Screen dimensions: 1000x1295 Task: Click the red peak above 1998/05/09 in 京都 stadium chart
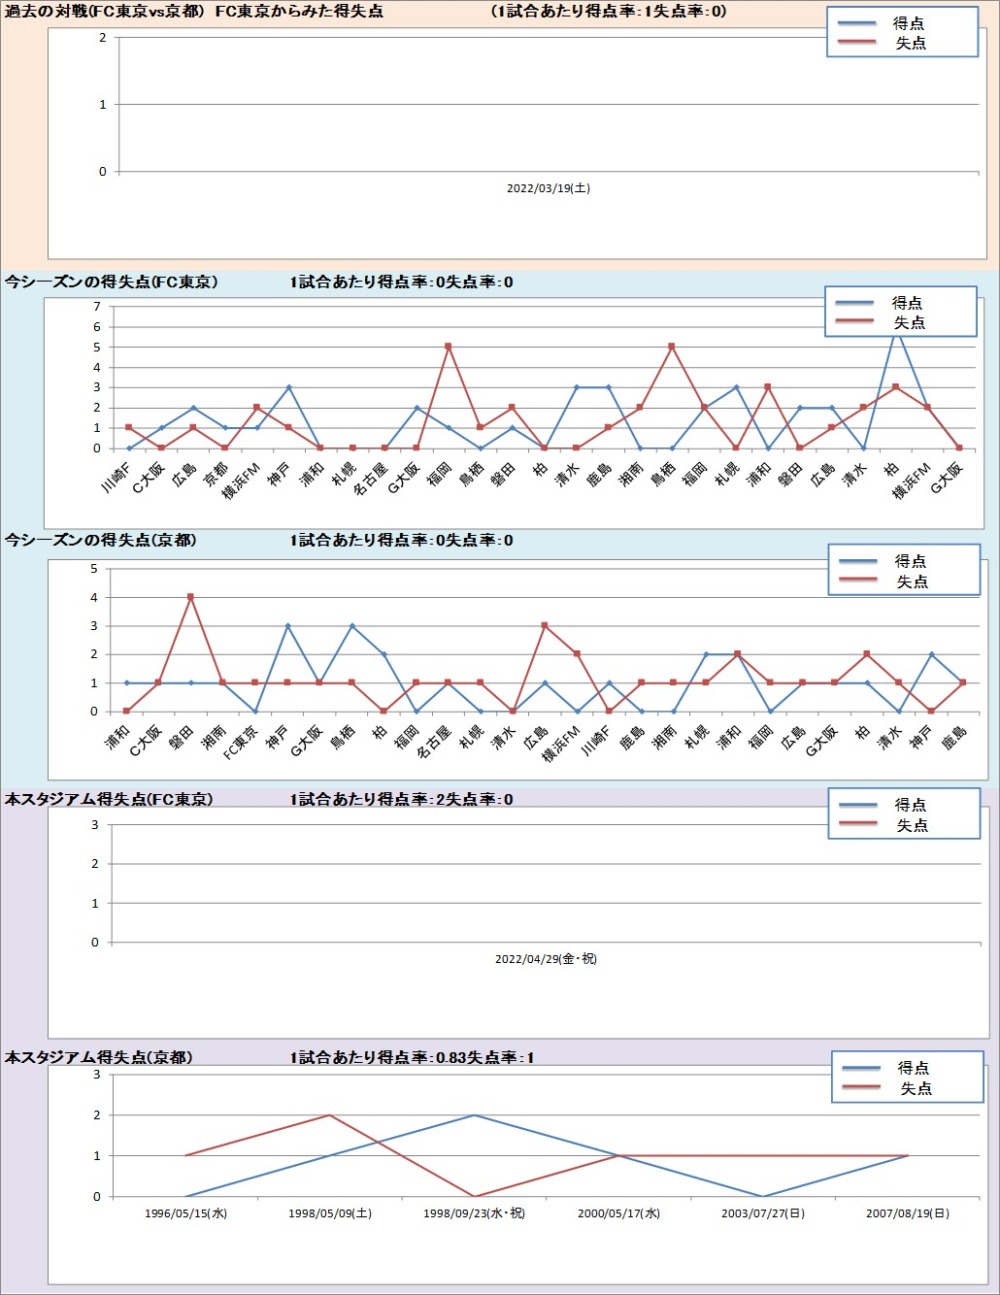tap(330, 1115)
